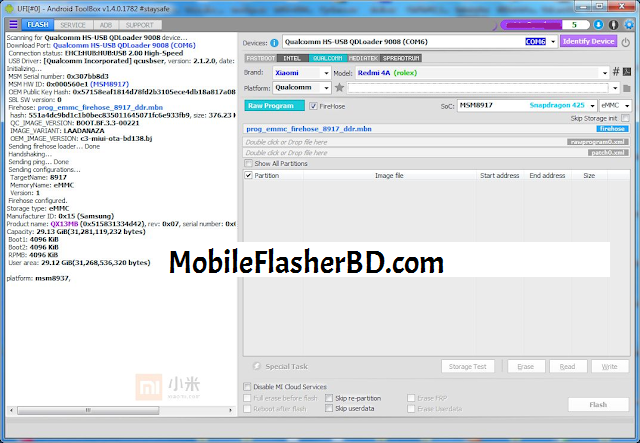Click the image icon right of hash

[627, 72]
